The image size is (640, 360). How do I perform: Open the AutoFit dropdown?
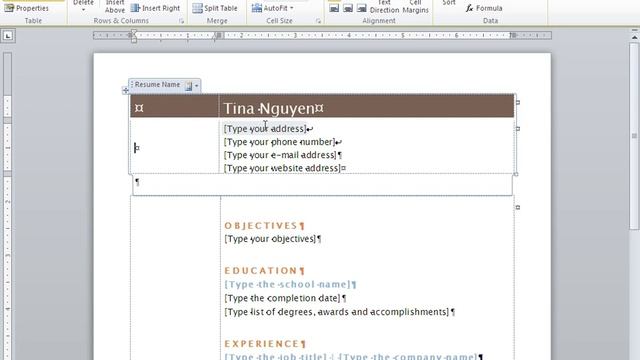click(x=273, y=8)
